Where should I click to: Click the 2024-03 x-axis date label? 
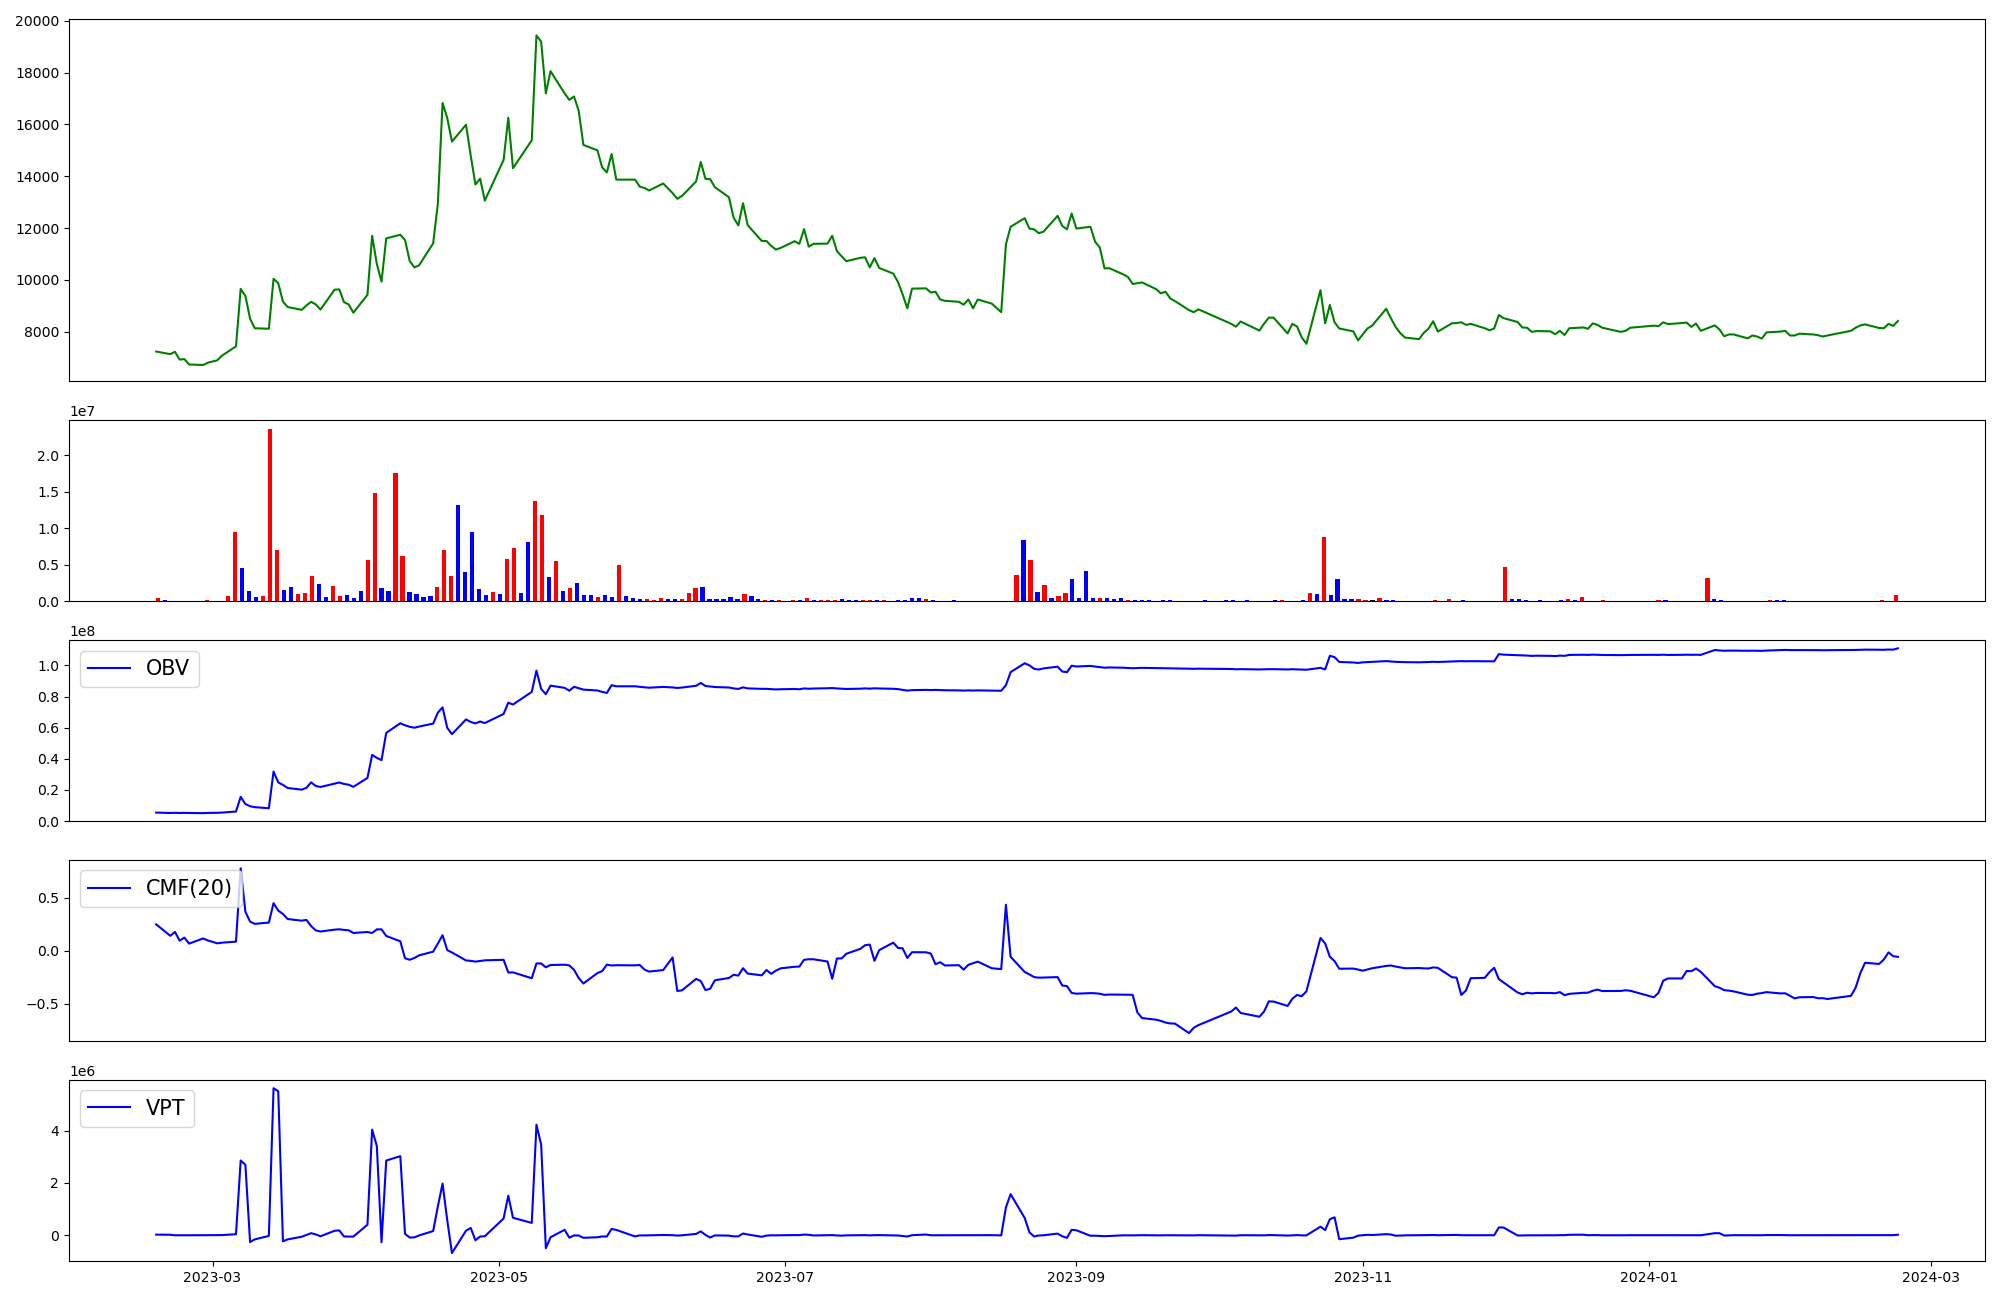(1931, 1277)
